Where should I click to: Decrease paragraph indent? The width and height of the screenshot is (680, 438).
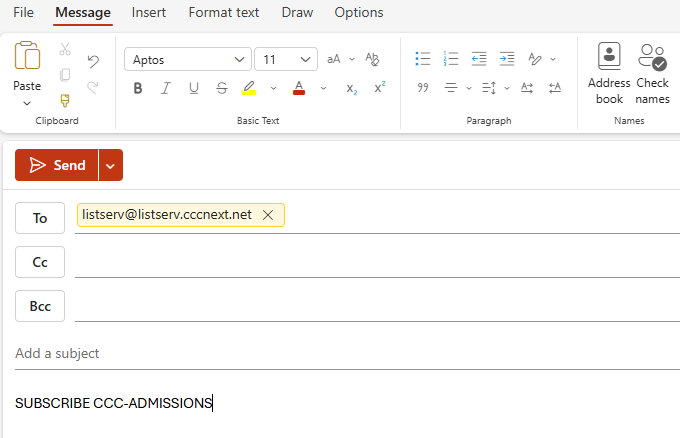point(479,59)
